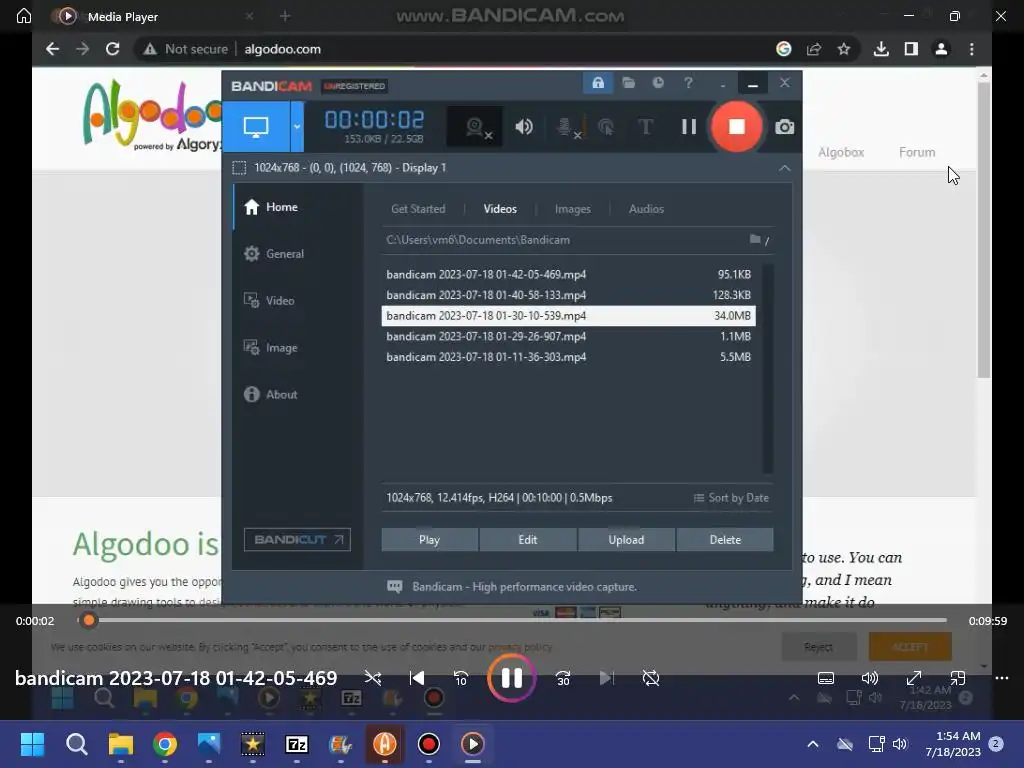The width and height of the screenshot is (1024, 768).
Task: Skip back 10 seconds
Action: tap(460, 679)
